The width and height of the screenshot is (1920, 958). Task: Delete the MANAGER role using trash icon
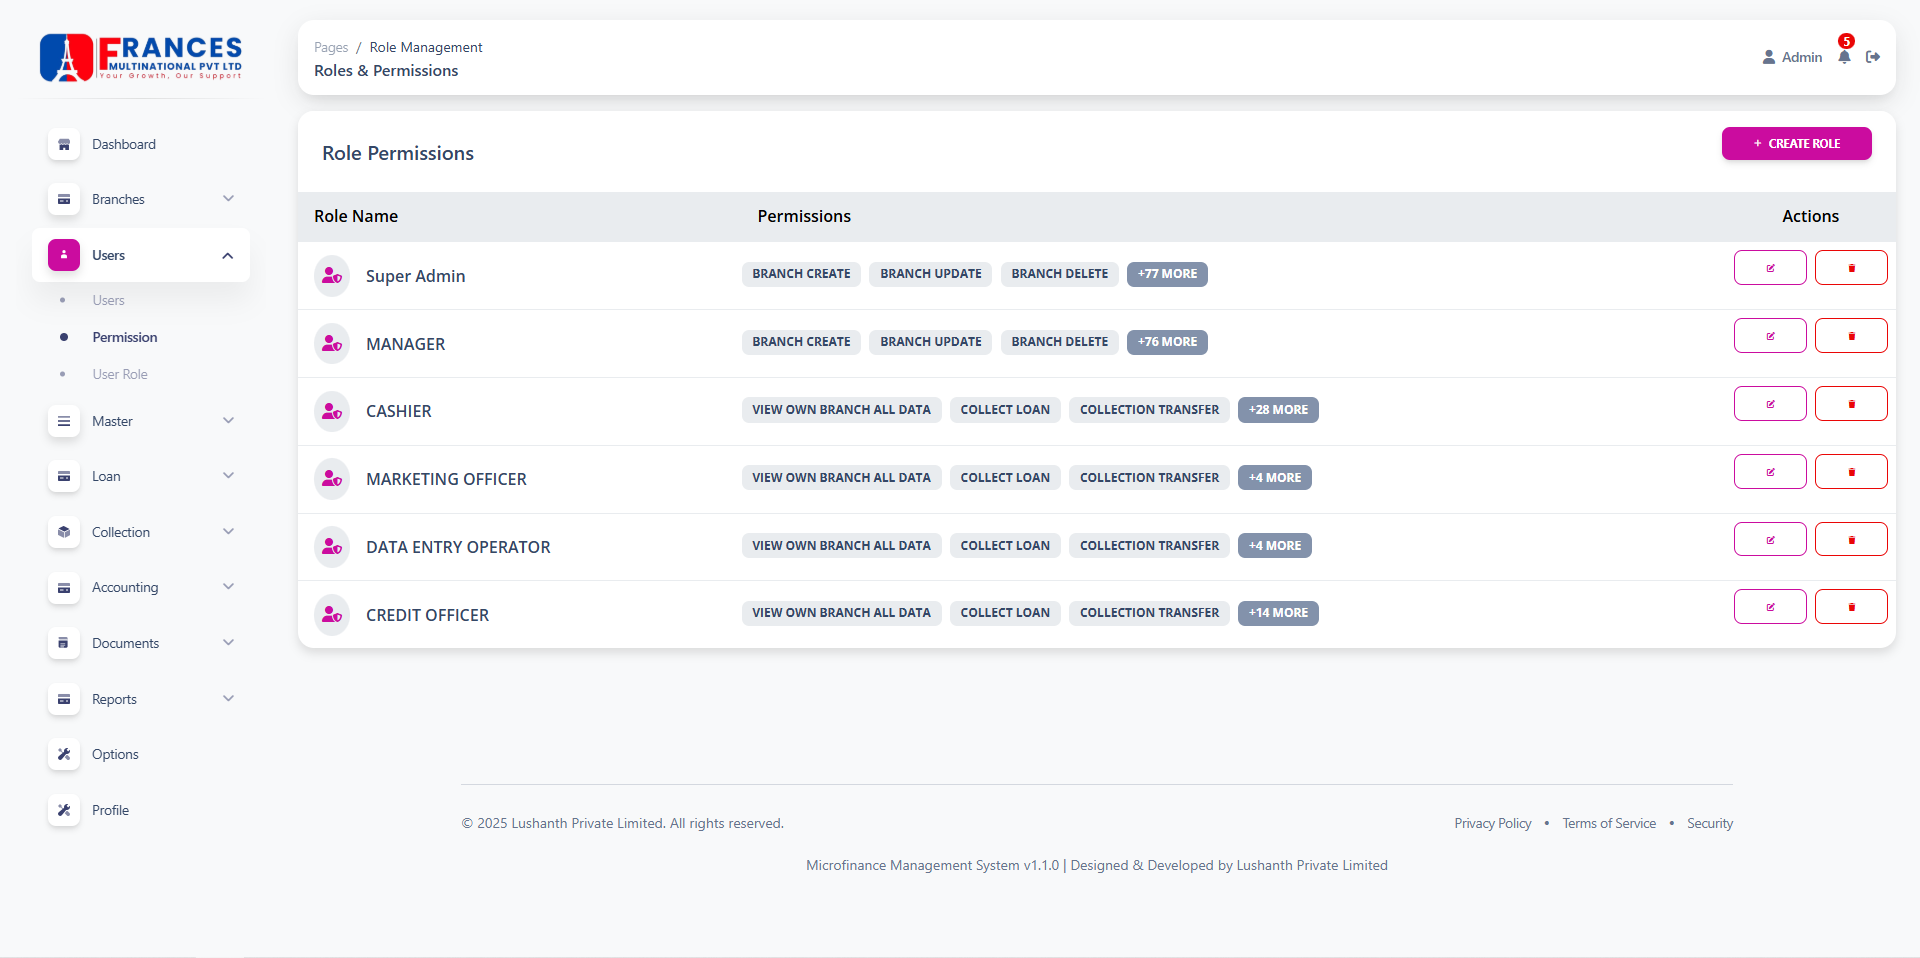(x=1851, y=336)
